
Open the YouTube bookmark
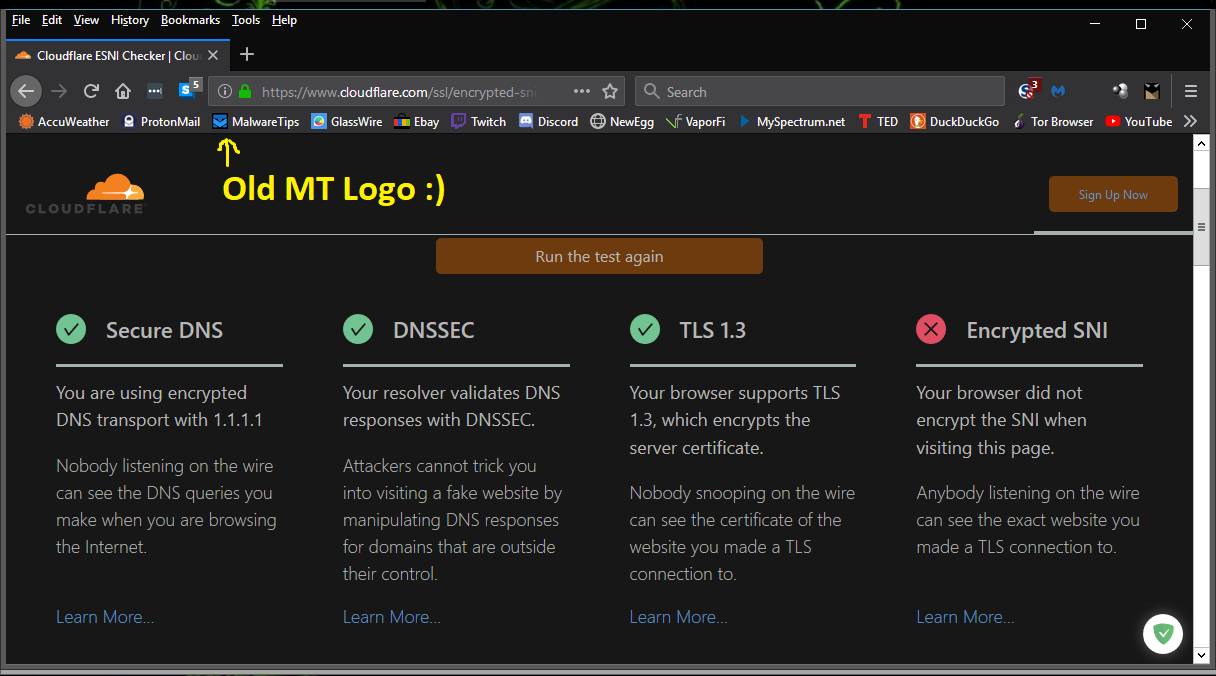coord(1138,121)
